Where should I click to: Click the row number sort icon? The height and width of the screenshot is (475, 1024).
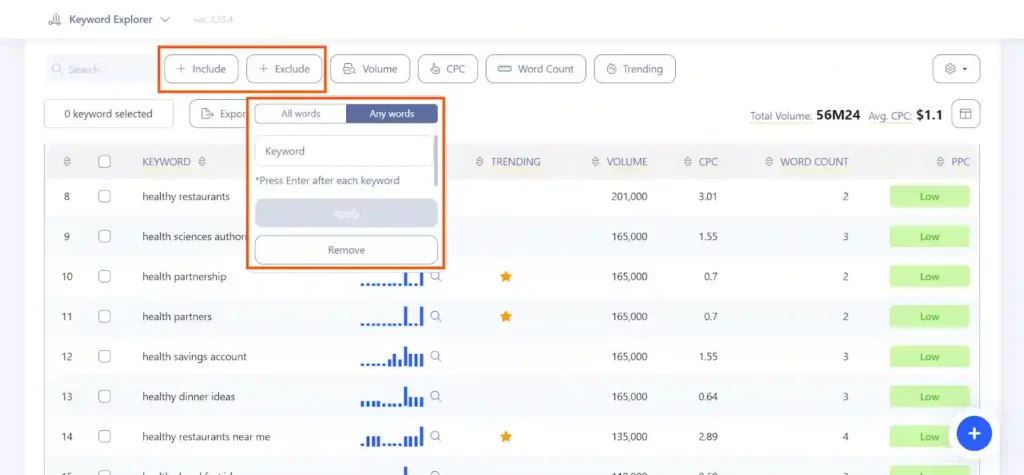[67, 161]
